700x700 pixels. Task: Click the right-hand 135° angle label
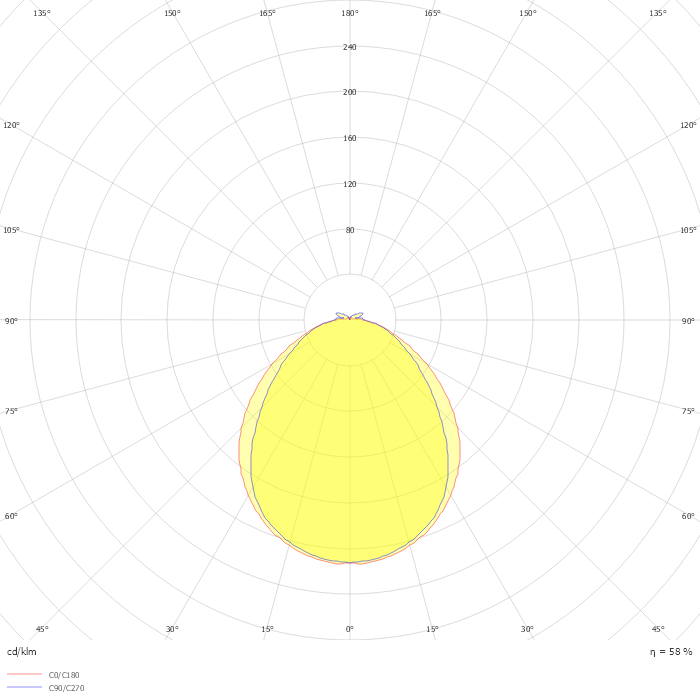point(658,13)
